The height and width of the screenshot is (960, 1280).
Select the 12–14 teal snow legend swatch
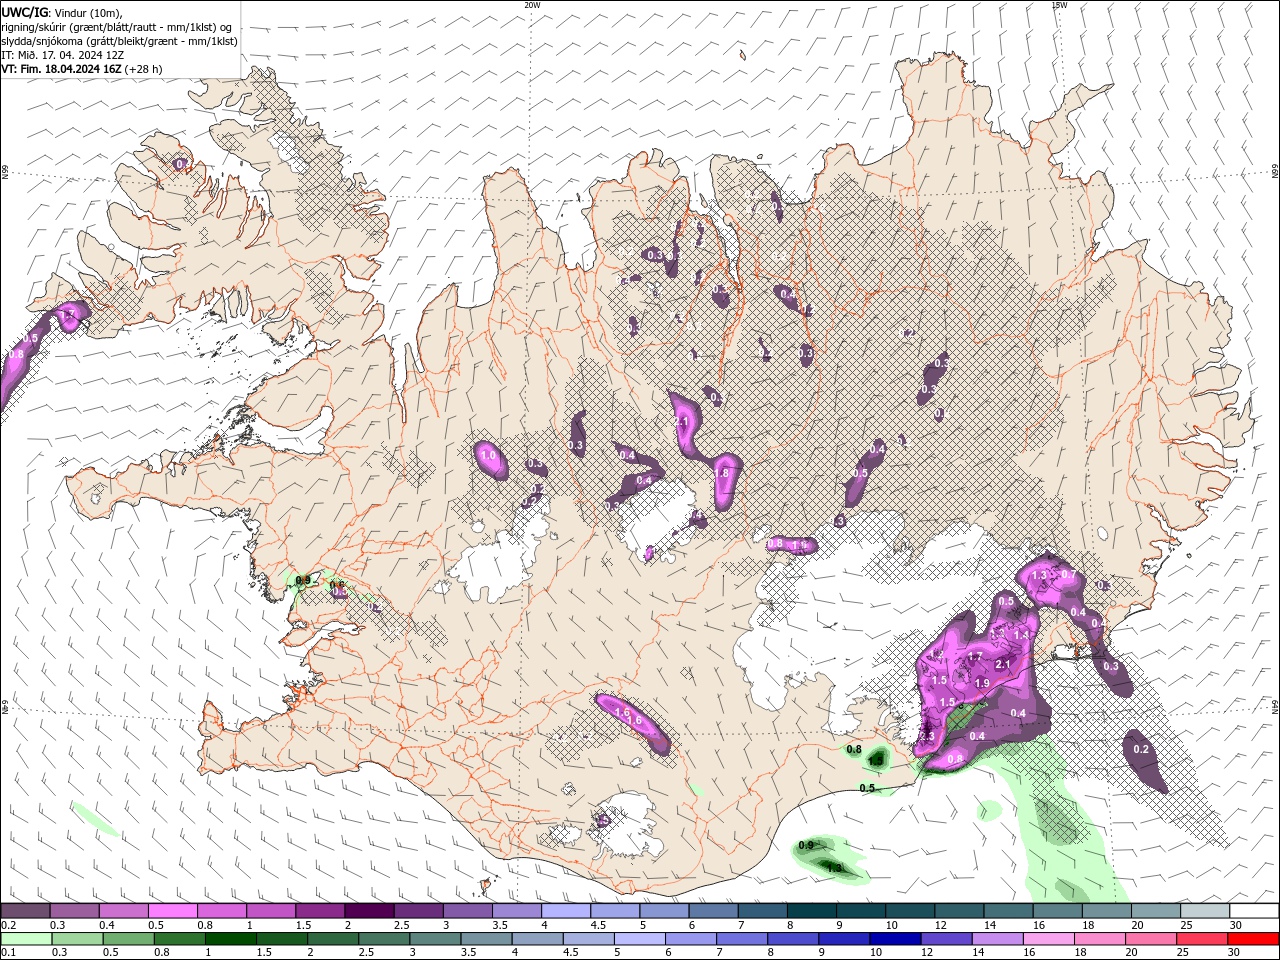pos(960,910)
